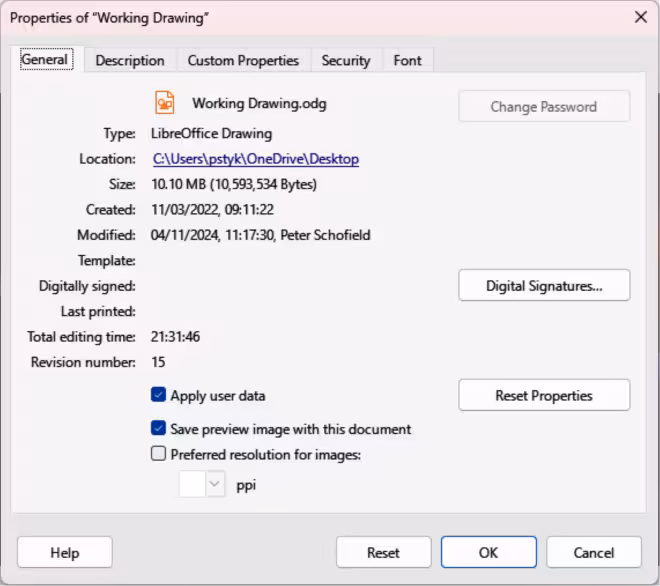Click the type value LibreOffice Drawing
Viewport: 660px width, 586px height.
tap(211, 133)
